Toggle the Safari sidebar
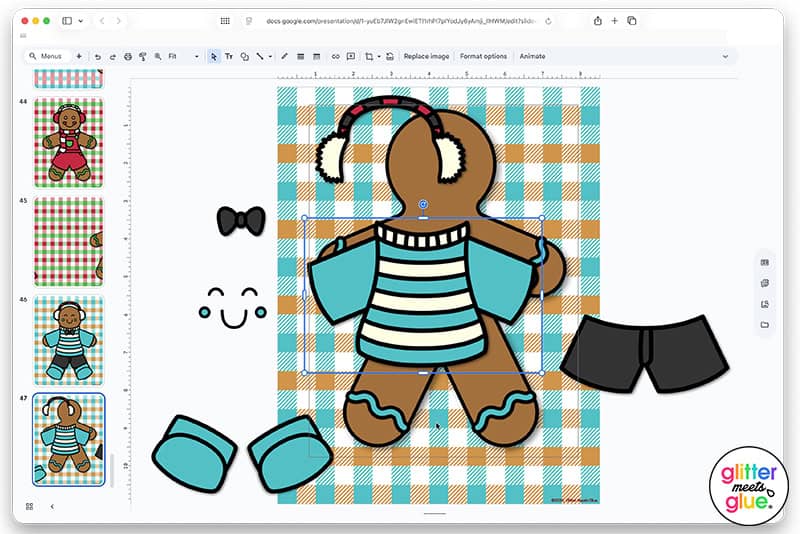Image resolution: width=800 pixels, height=534 pixels. pos(67,21)
